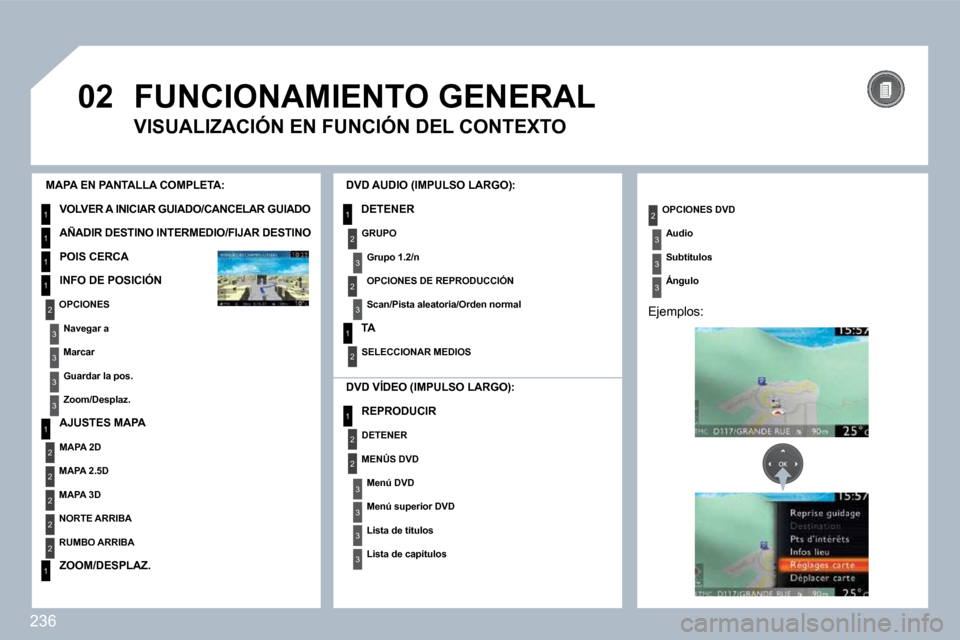This screenshot has height=640, width=960.
Task: Click 'OPCIONES DE REPRODUCCIÓN' entry
Action: (440, 280)
